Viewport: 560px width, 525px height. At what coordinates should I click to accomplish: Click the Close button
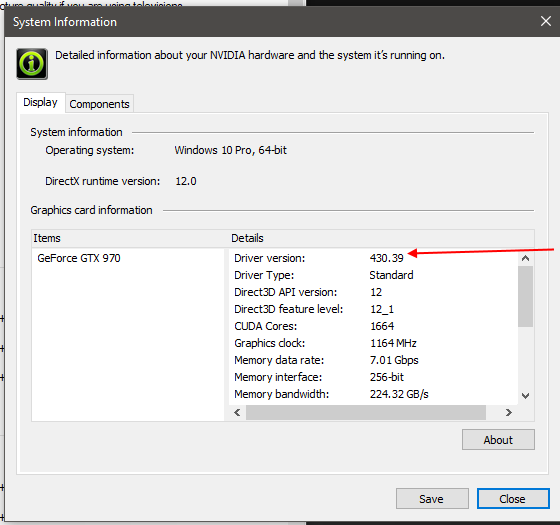[513, 499]
